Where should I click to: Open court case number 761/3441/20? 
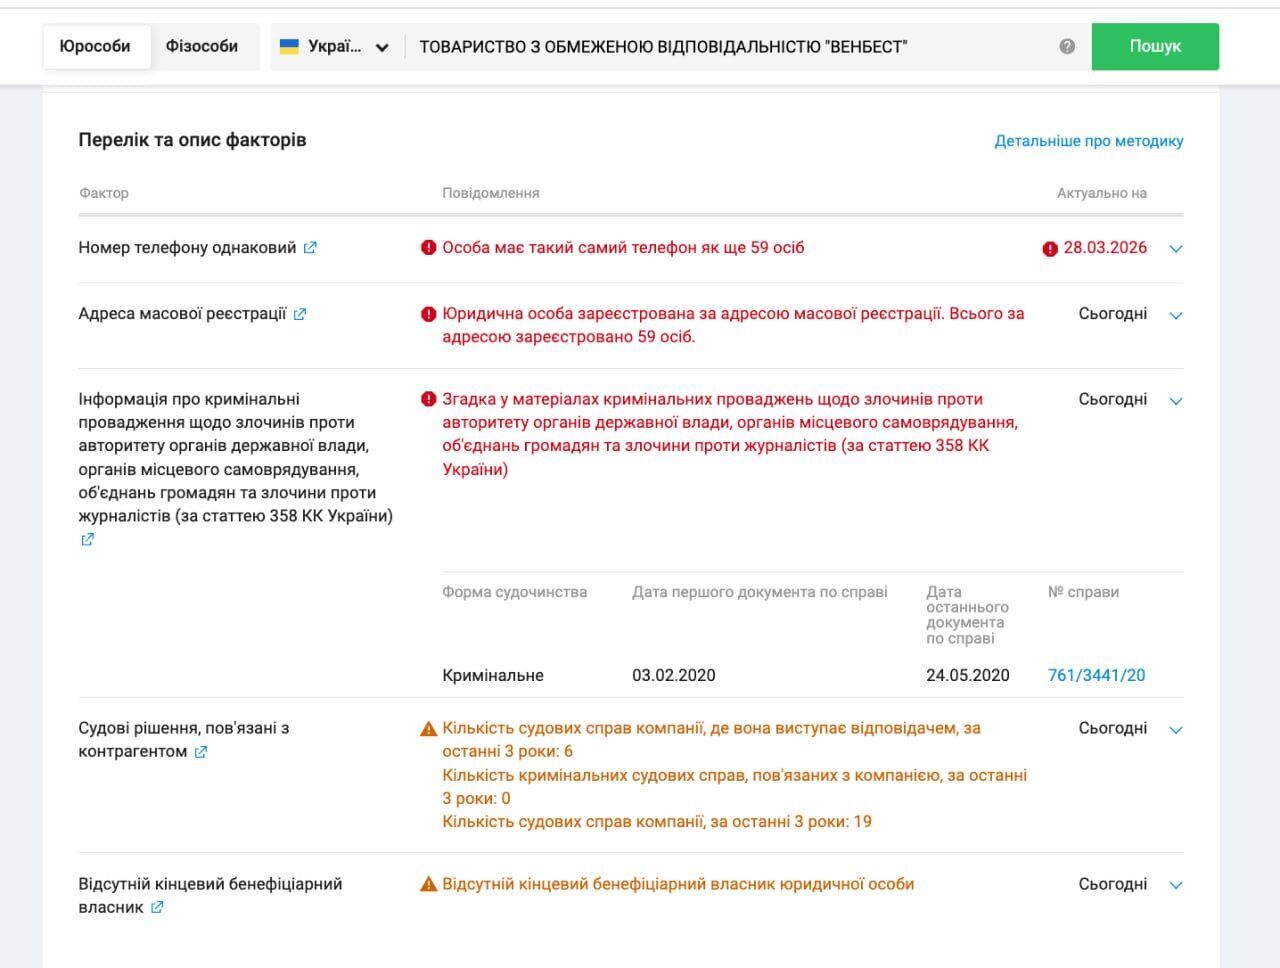click(x=1096, y=676)
